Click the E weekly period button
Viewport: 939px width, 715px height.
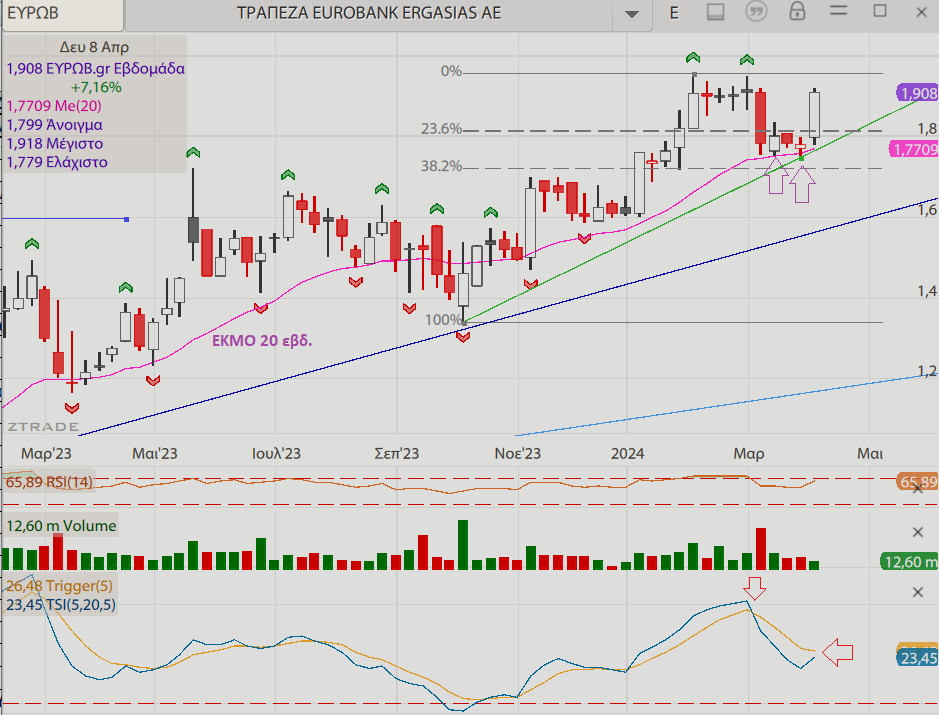coord(674,13)
